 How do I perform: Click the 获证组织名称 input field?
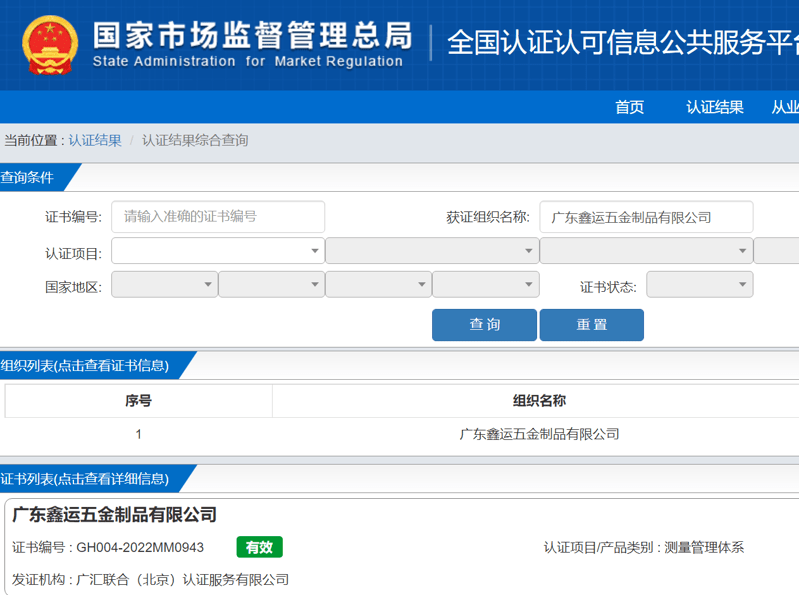[646, 217]
